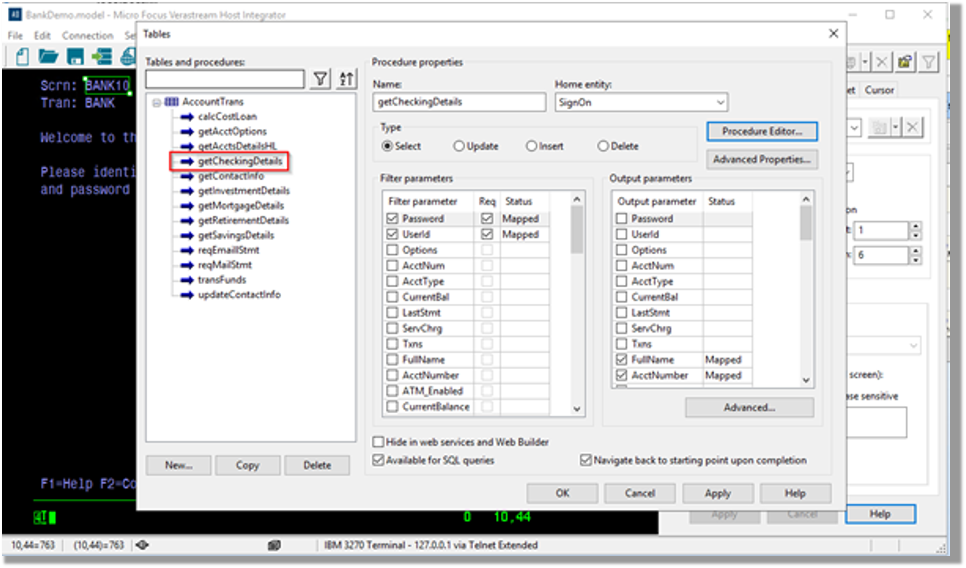
Task: Copy the selected procedure
Action: (248, 465)
